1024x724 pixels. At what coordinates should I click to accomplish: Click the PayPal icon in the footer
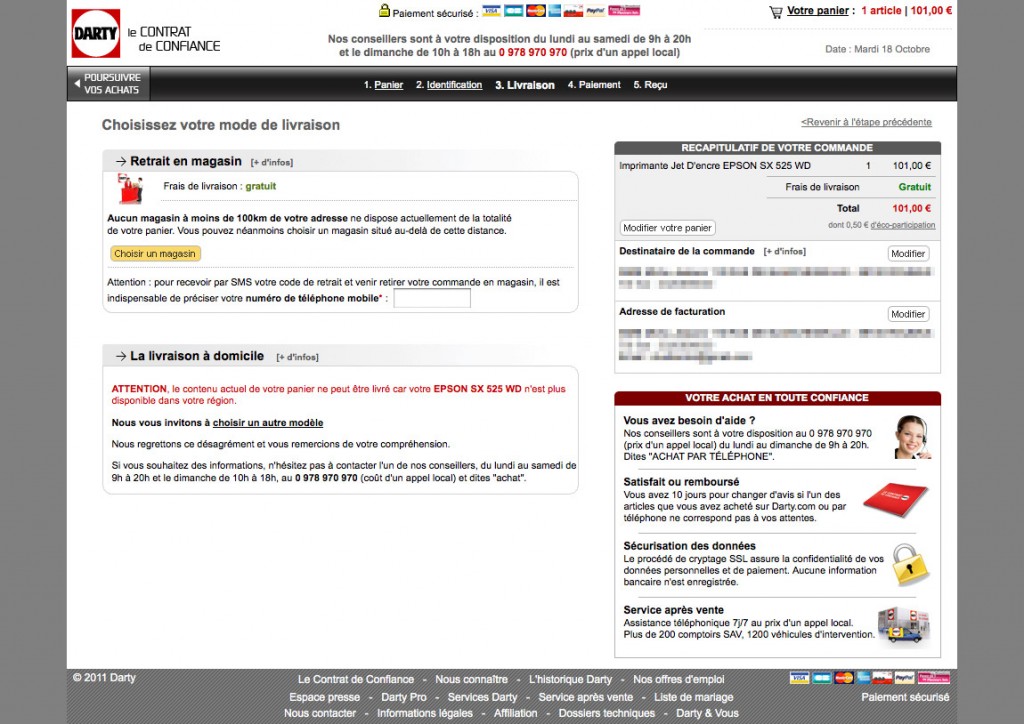pos(904,678)
